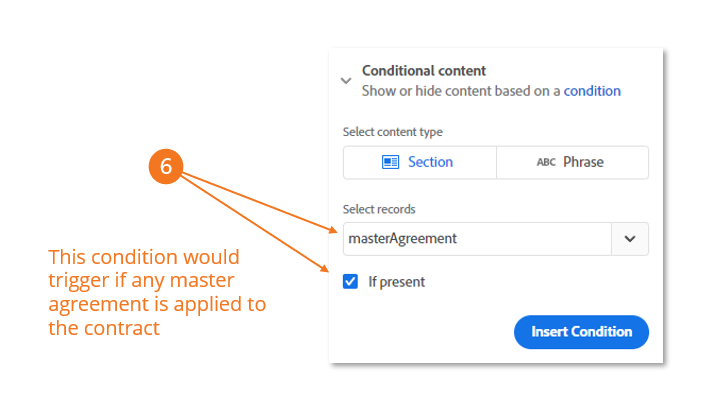The height and width of the screenshot is (409, 710).
Task: Select the Section content type
Action: coord(419,162)
